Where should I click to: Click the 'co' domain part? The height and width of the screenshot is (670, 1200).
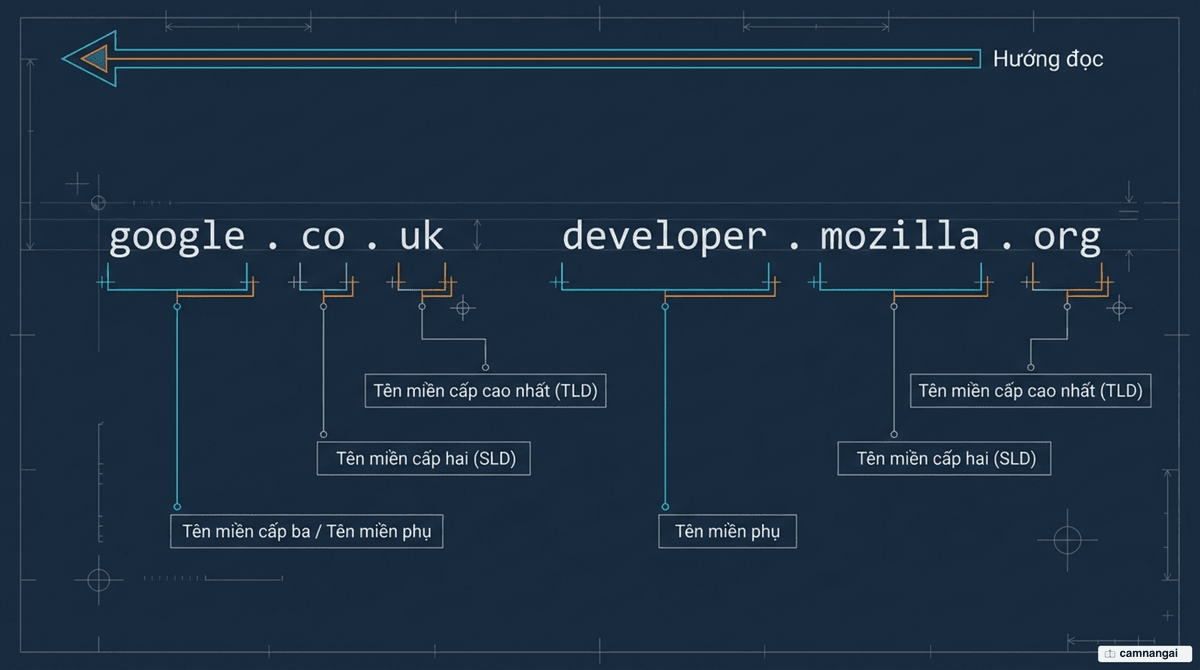tap(322, 237)
